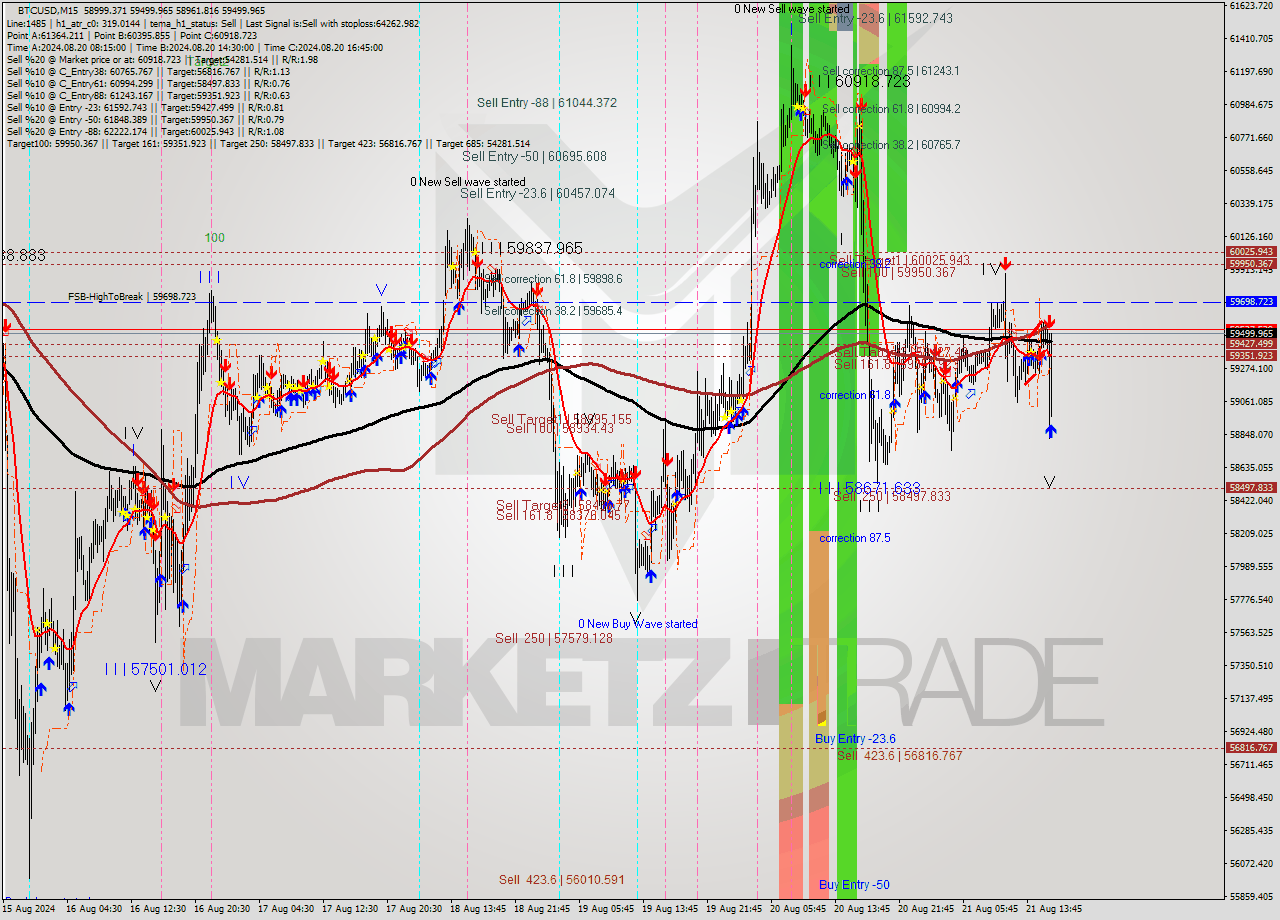1280x920 pixels.
Task: Click the red 59351.923 price tag
Action: 1251,355
